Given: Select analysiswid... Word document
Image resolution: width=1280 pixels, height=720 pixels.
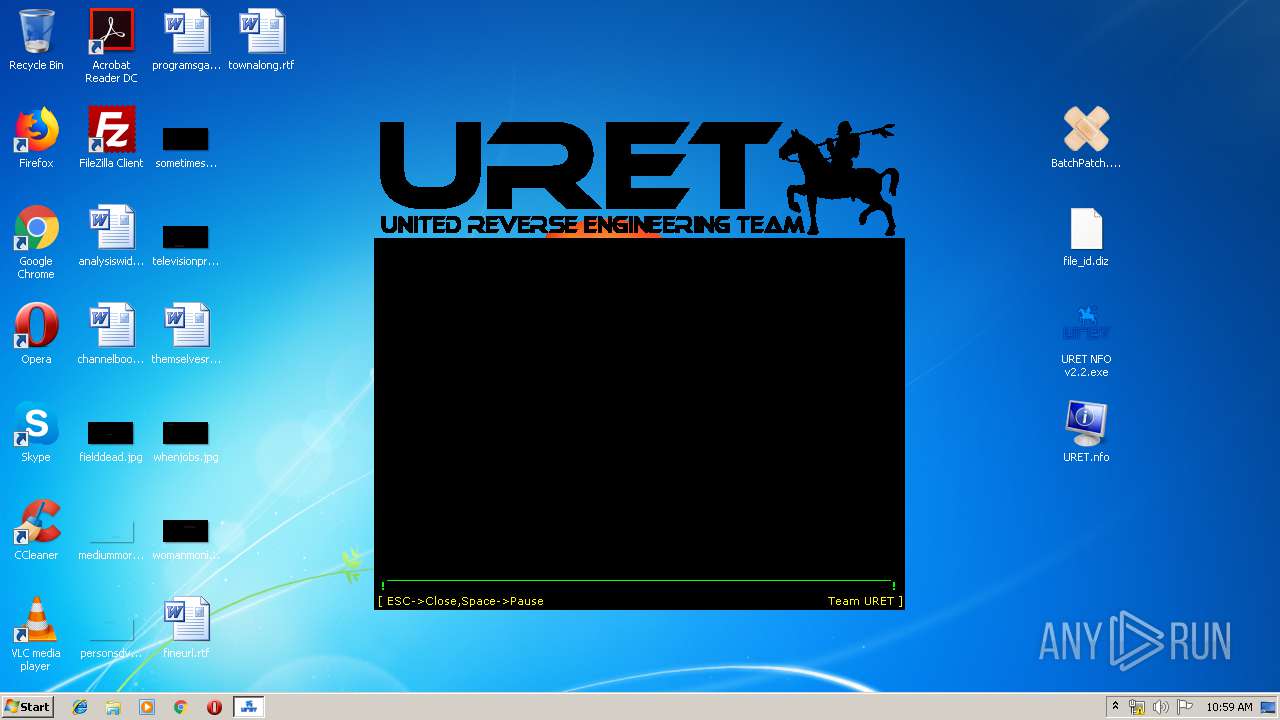Looking at the screenshot, I should (111, 236).
